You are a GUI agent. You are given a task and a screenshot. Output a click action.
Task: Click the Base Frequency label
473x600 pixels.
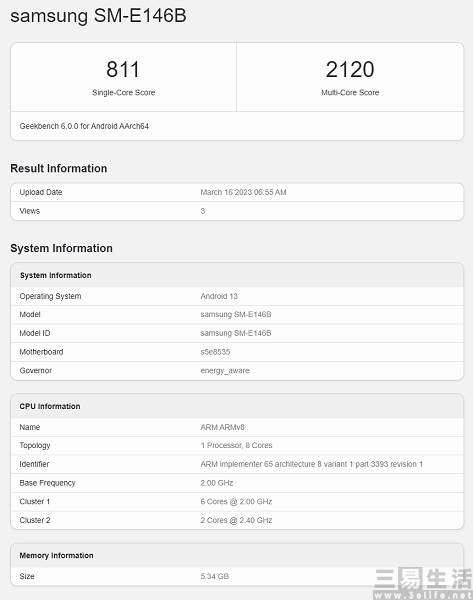(x=47, y=483)
